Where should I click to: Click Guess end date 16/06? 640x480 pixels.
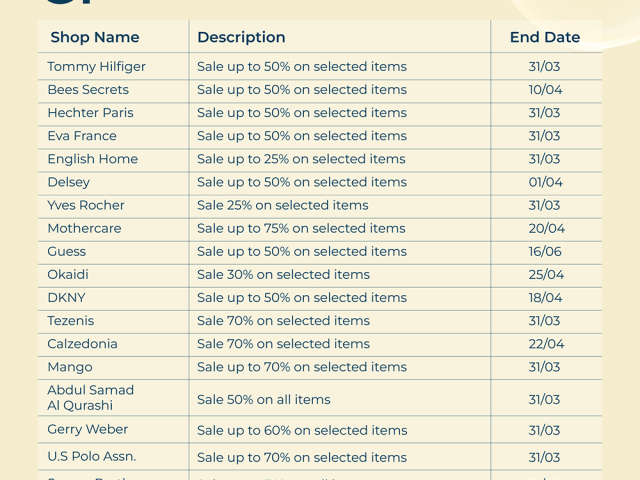[545, 251]
